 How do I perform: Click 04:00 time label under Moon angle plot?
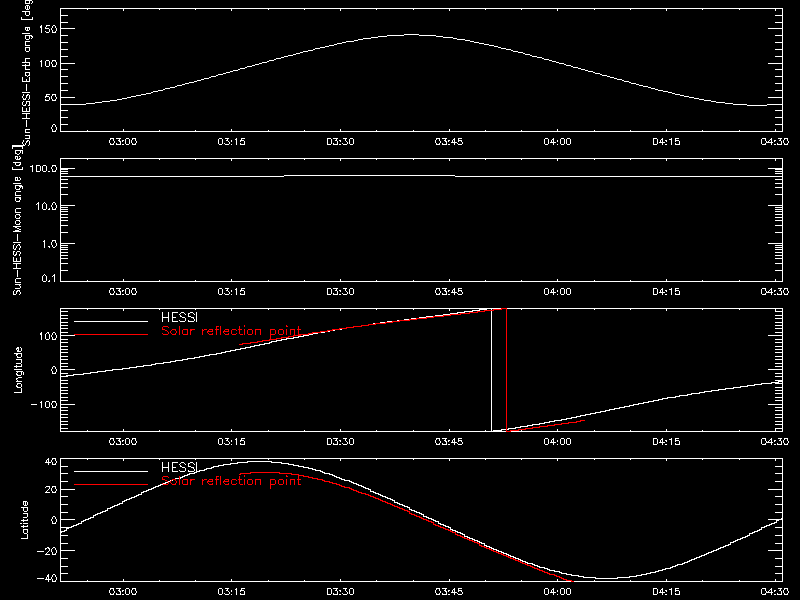pos(558,291)
